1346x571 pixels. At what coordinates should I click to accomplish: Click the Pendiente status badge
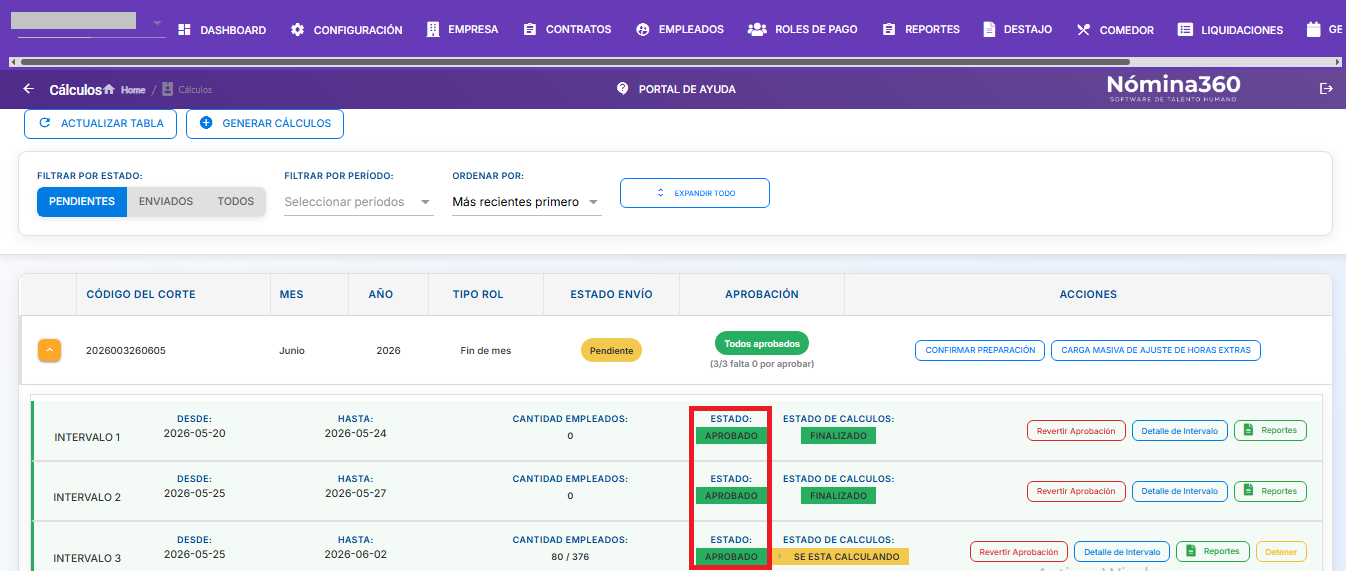[611, 351]
